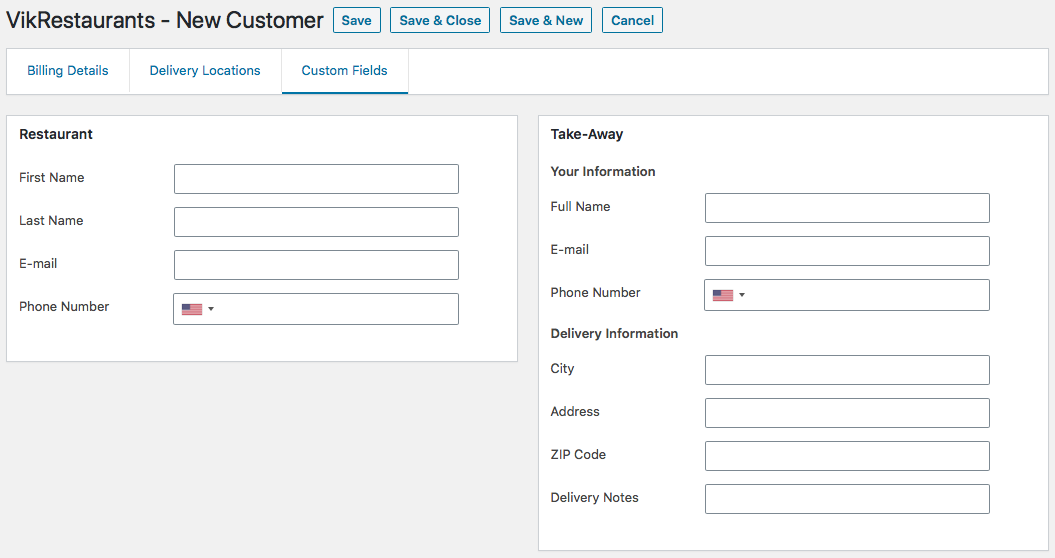Click the Delivery Notes input field

point(847,499)
